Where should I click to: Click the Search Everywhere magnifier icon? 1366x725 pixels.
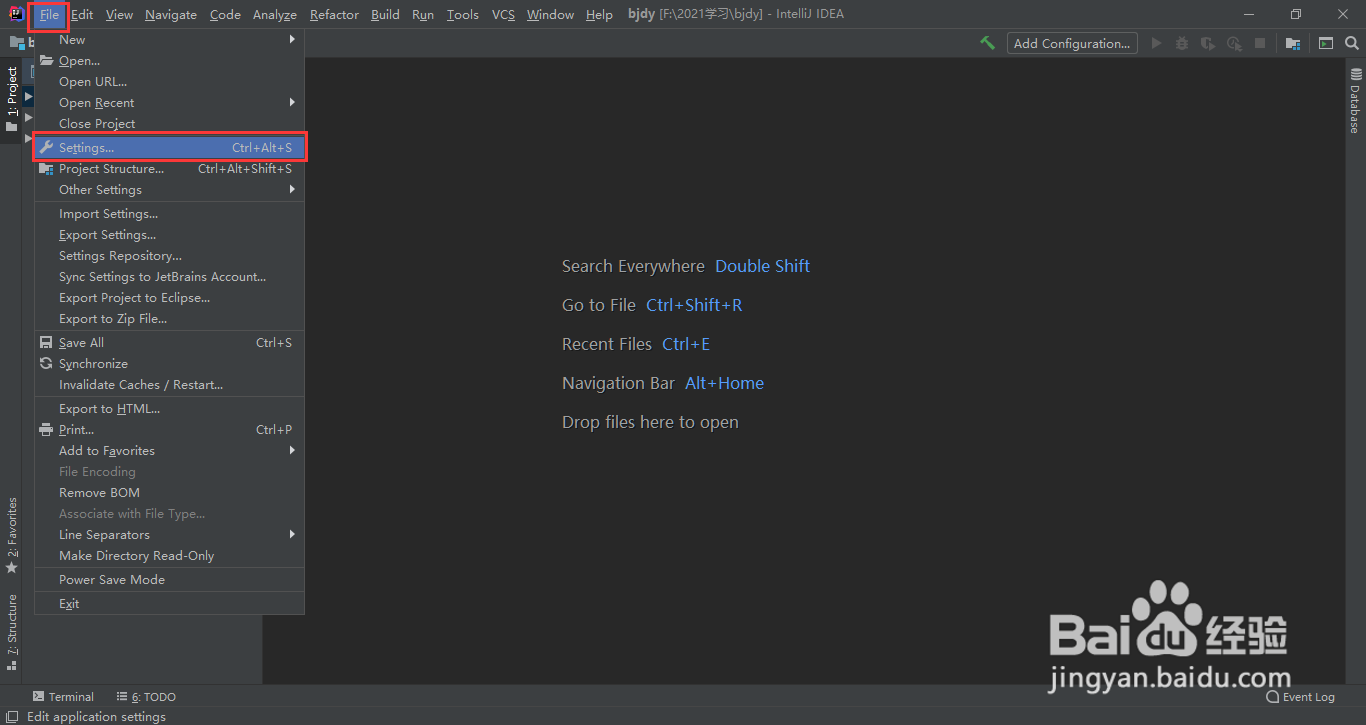click(x=1352, y=43)
